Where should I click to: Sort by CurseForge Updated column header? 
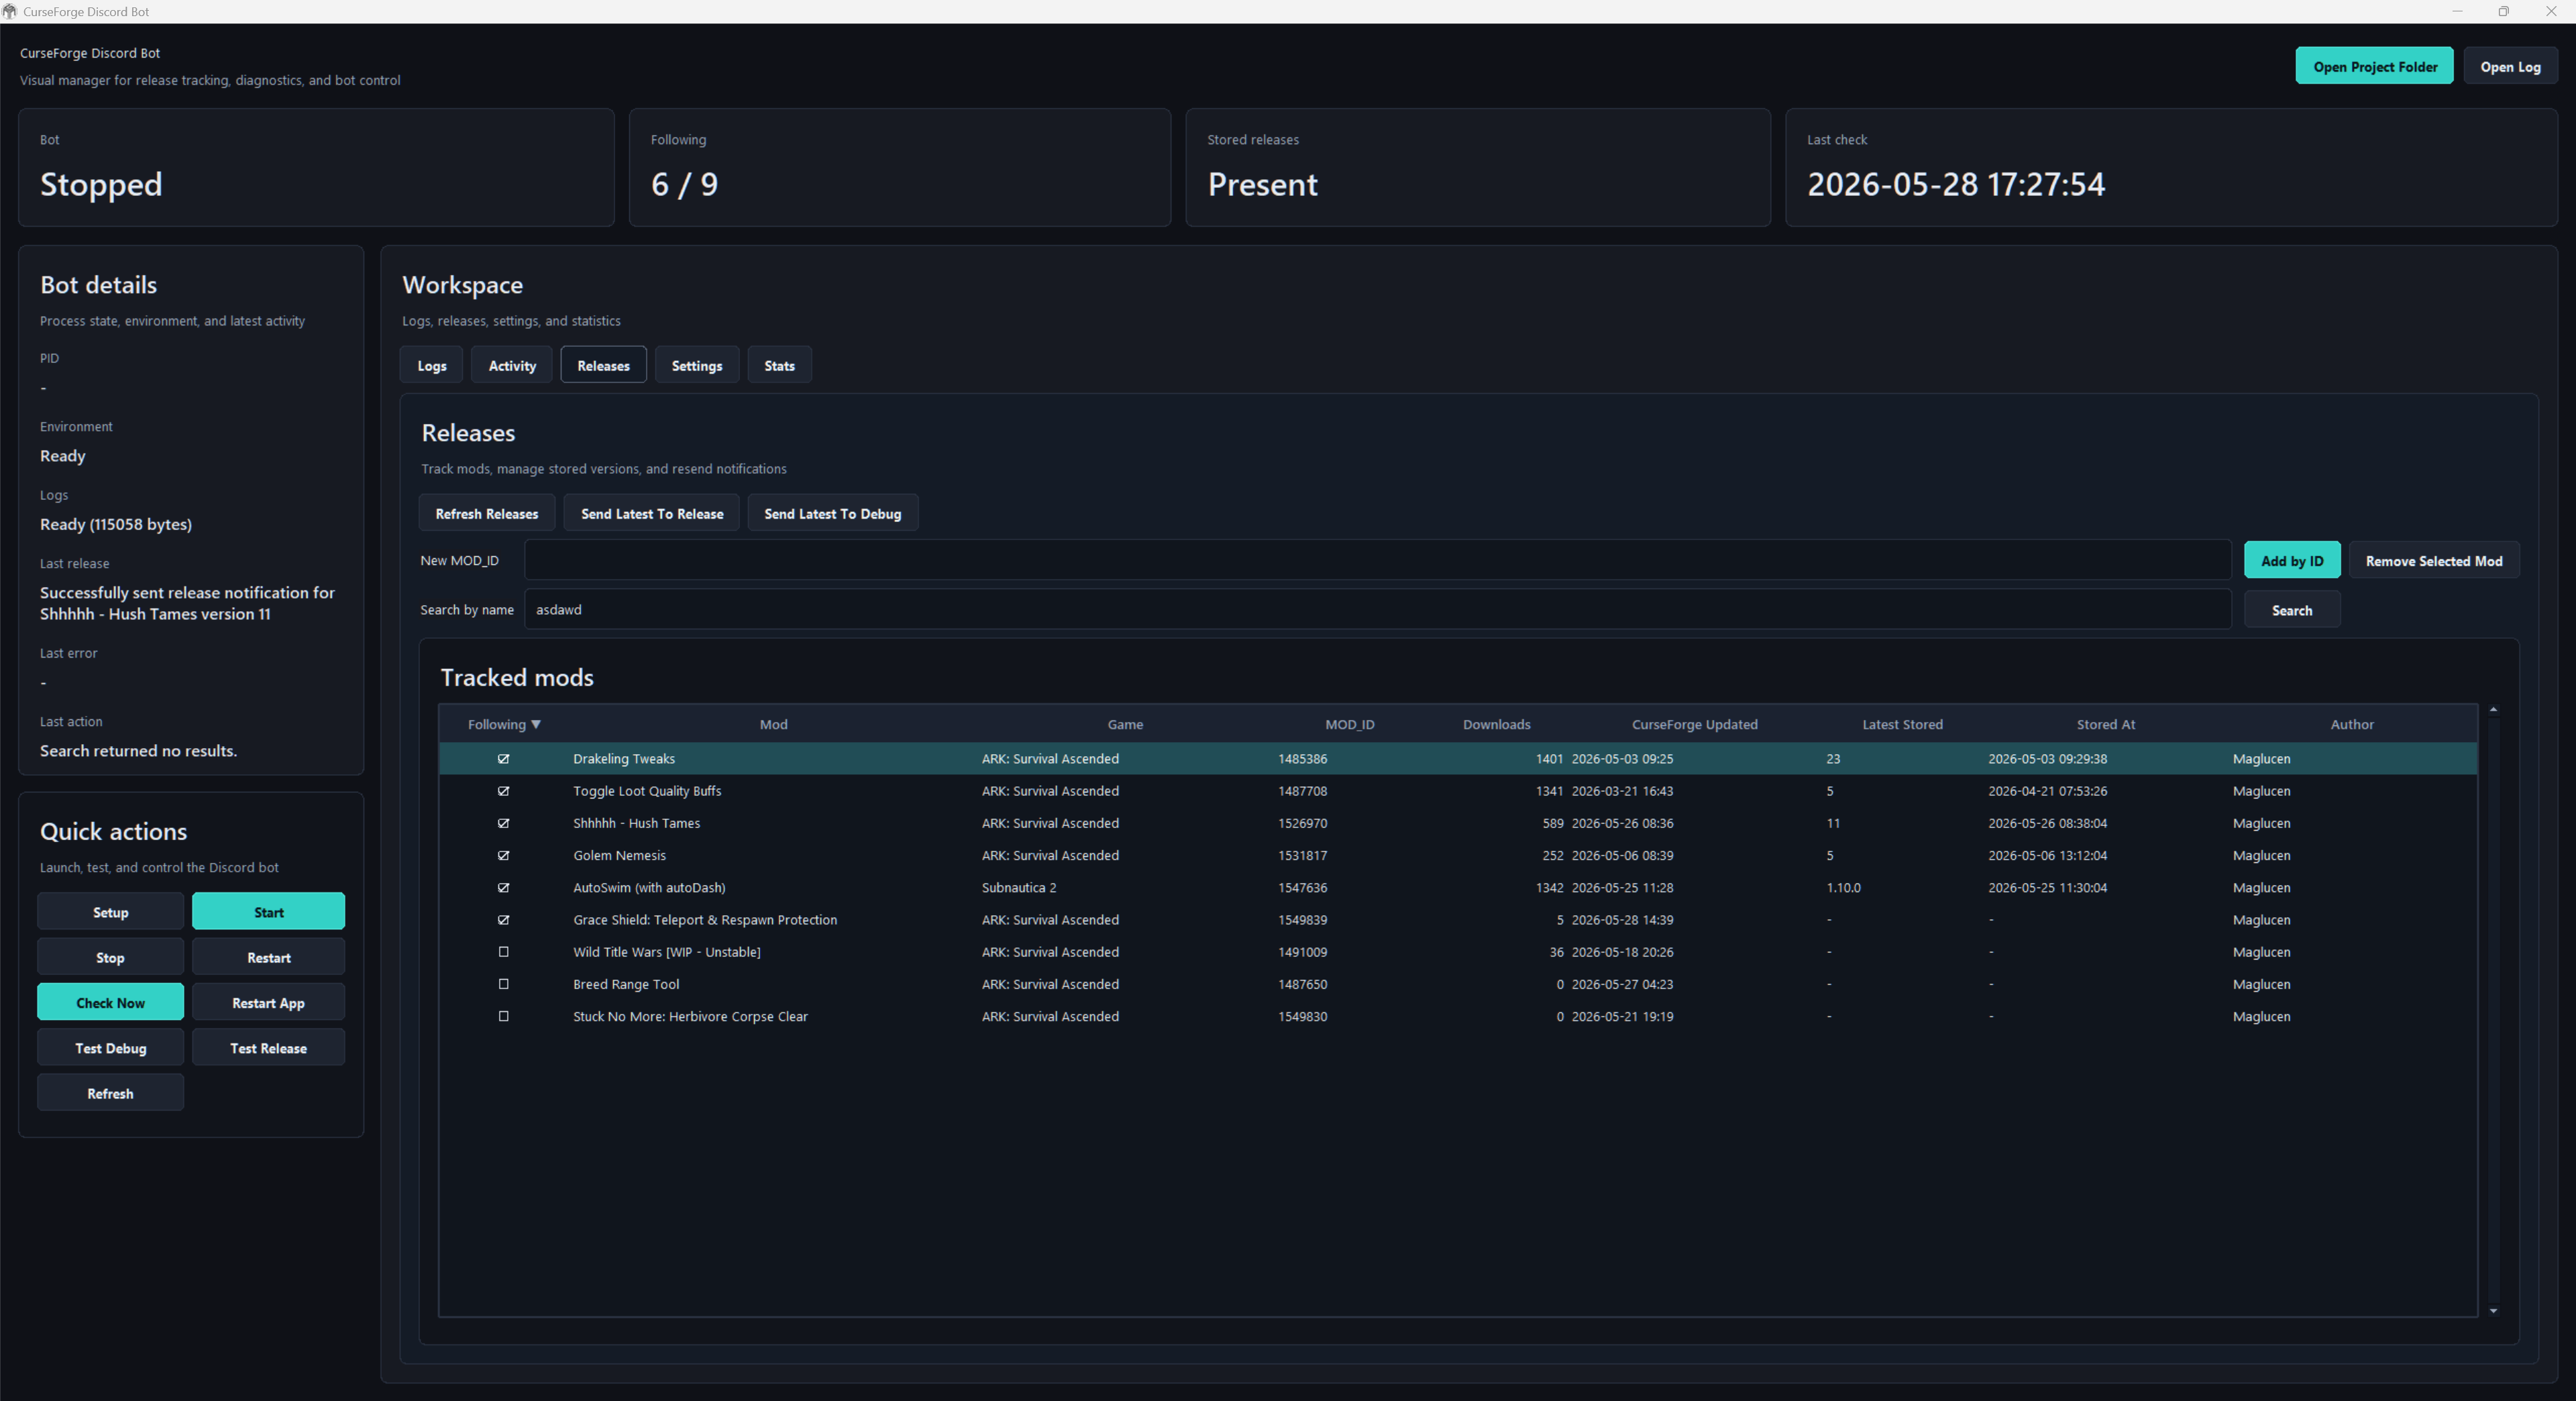click(x=1694, y=724)
